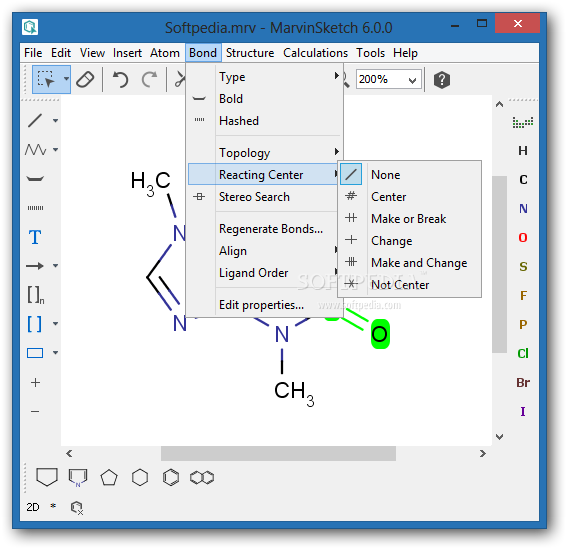
Task: Select the rectangle selection tool
Action: [46, 79]
